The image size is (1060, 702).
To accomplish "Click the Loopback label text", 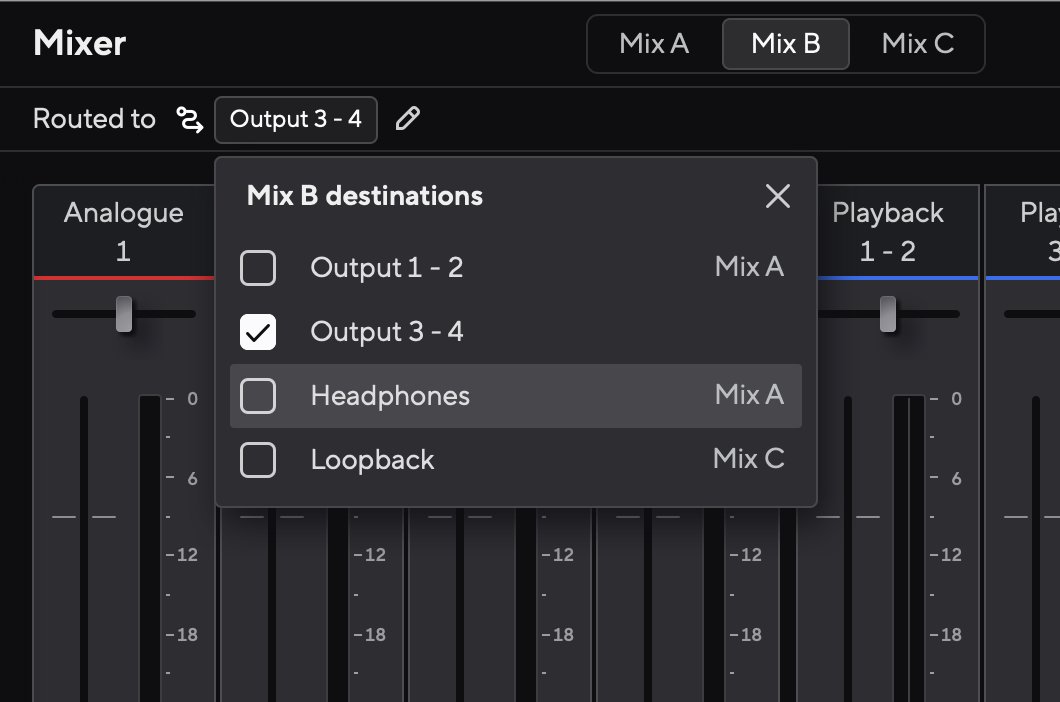I will click(372, 460).
